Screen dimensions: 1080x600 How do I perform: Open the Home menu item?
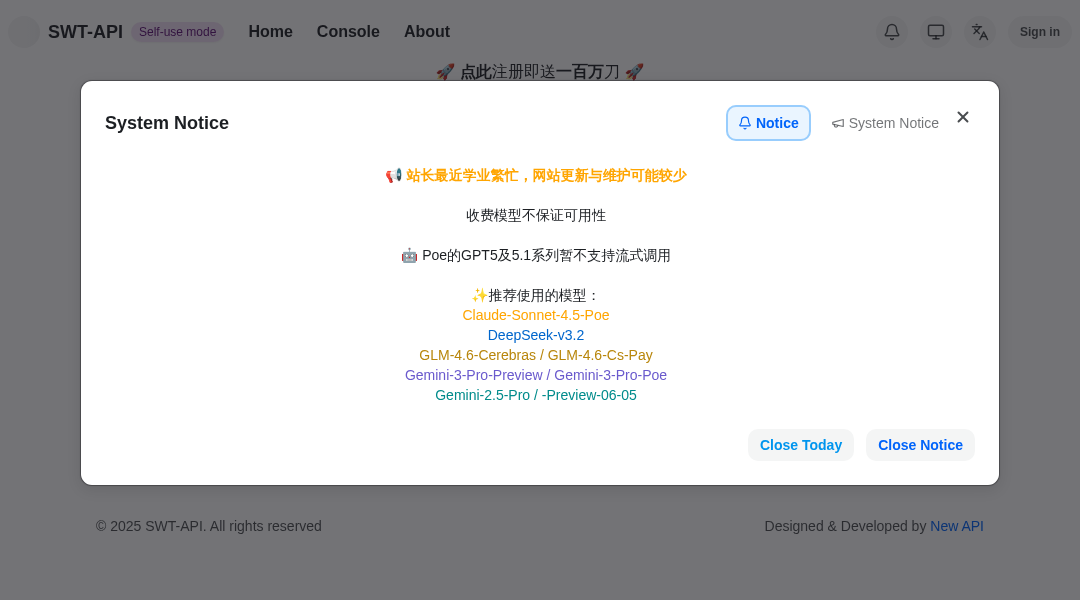pos(270,31)
